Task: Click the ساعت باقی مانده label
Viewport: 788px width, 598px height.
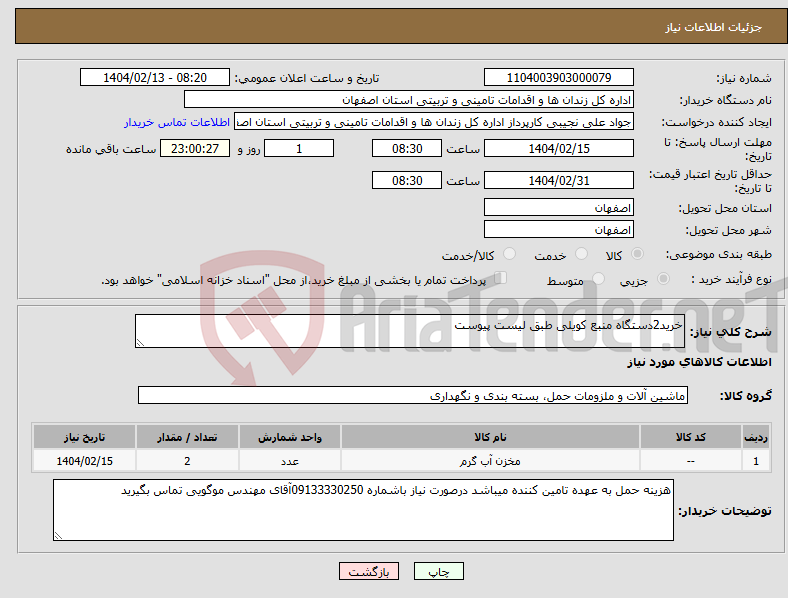Action: [x=111, y=149]
